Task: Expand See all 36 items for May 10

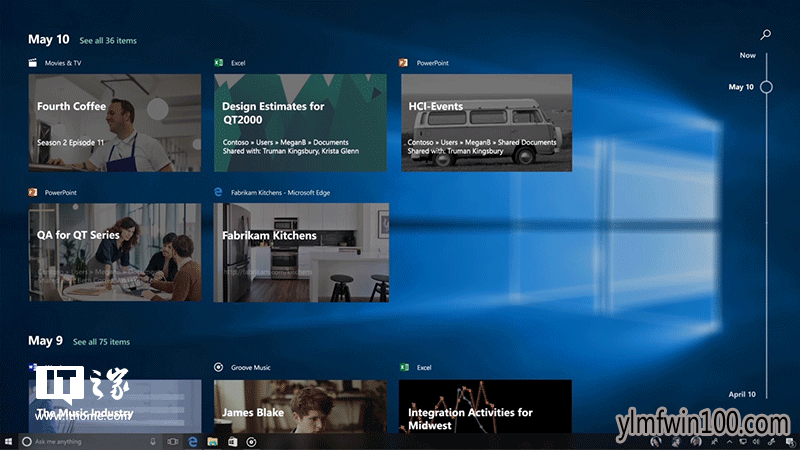Action: pos(108,41)
